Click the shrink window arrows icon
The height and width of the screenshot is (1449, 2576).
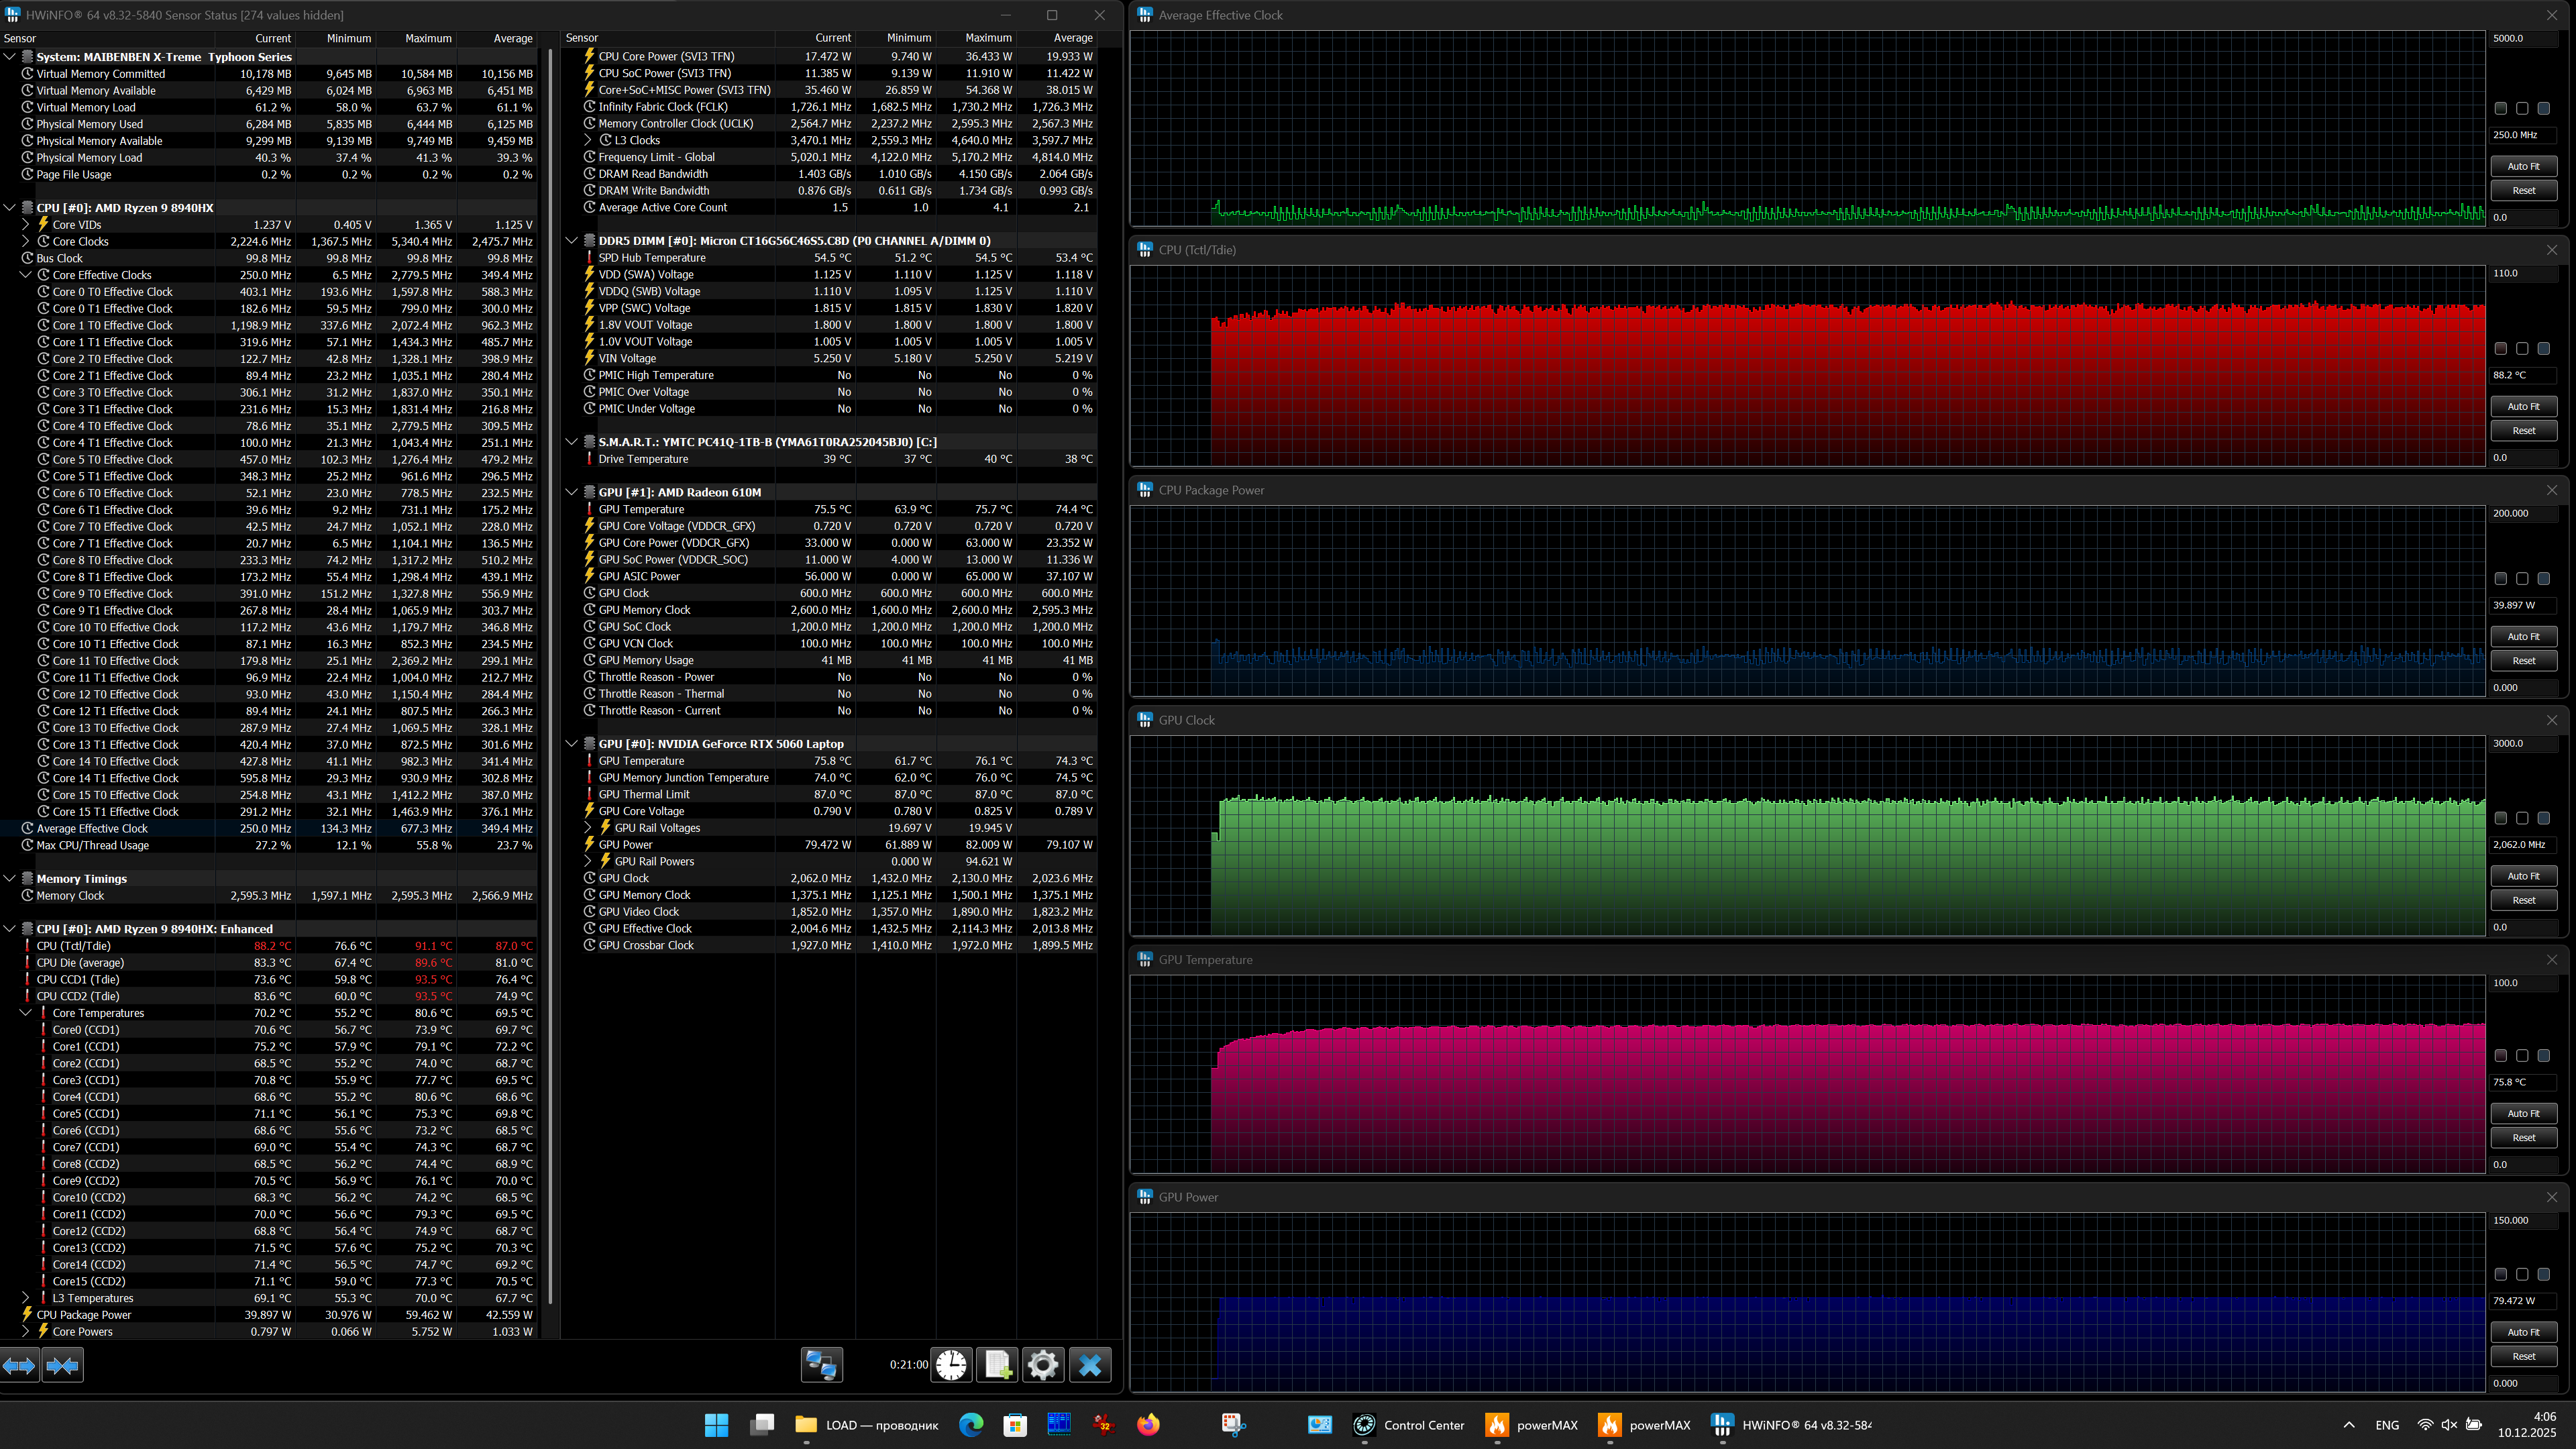pyautogui.click(x=62, y=1365)
